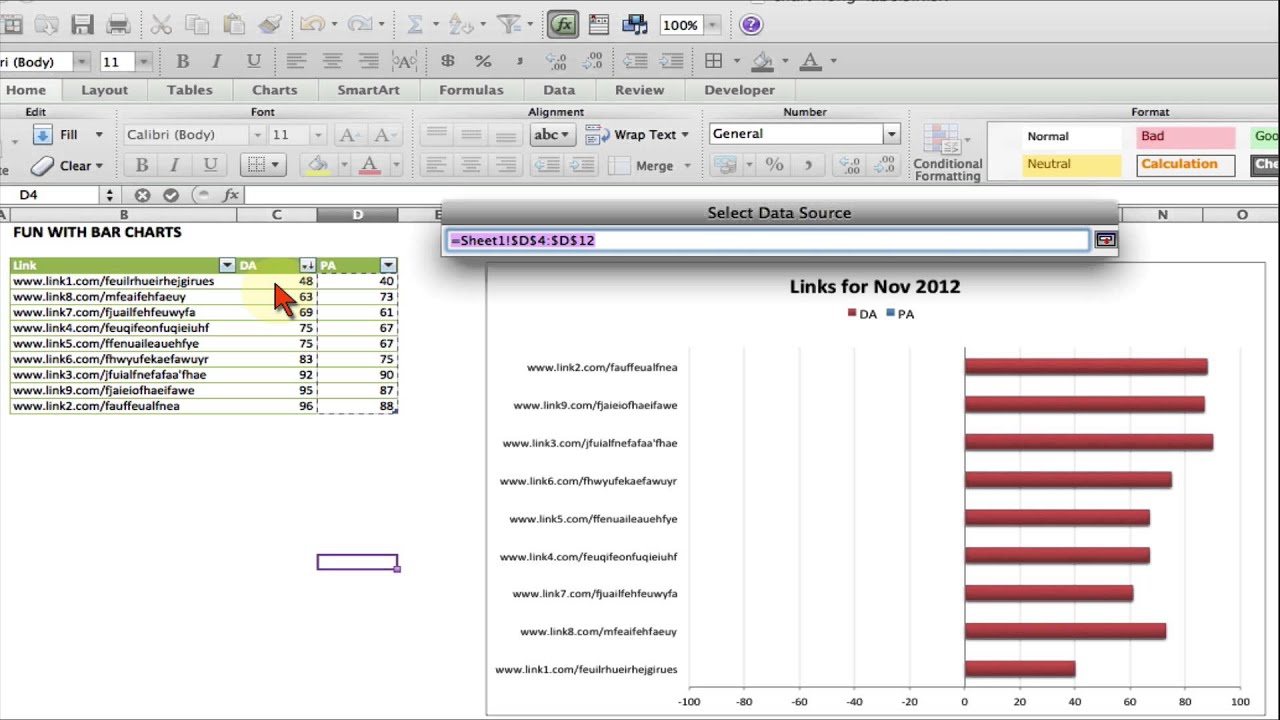Click the Borders grid icon in formatting toolbar

click(713, 61)
